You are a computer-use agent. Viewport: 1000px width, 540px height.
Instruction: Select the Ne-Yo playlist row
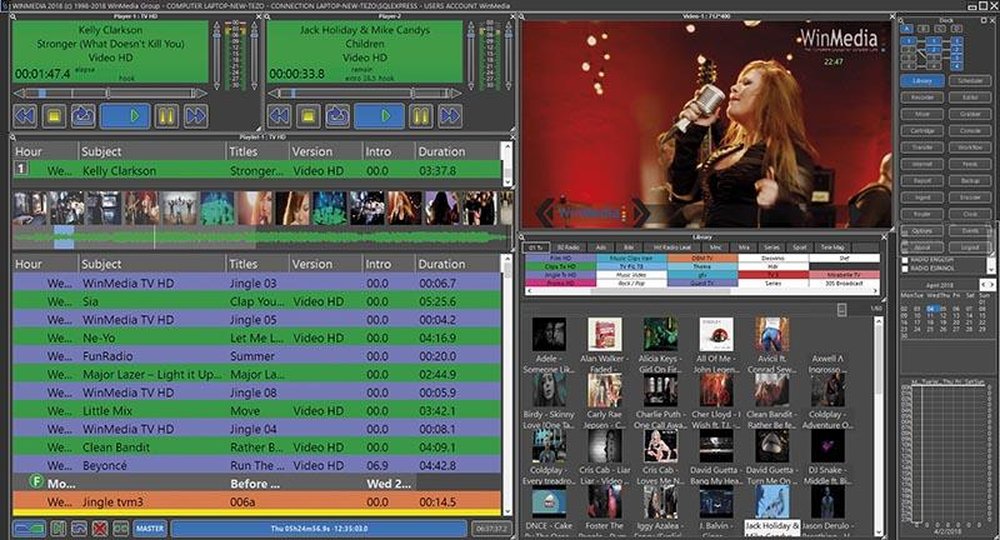256,338
